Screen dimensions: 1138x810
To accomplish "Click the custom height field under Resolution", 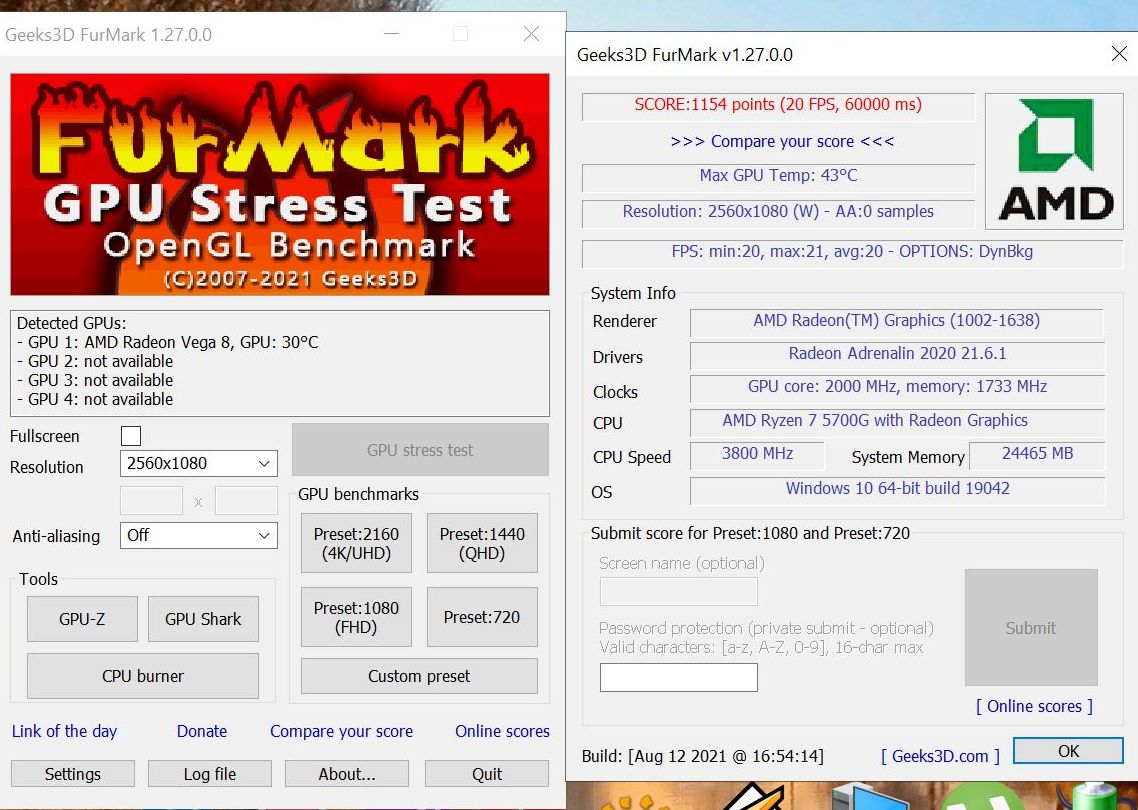I will 246,502.
